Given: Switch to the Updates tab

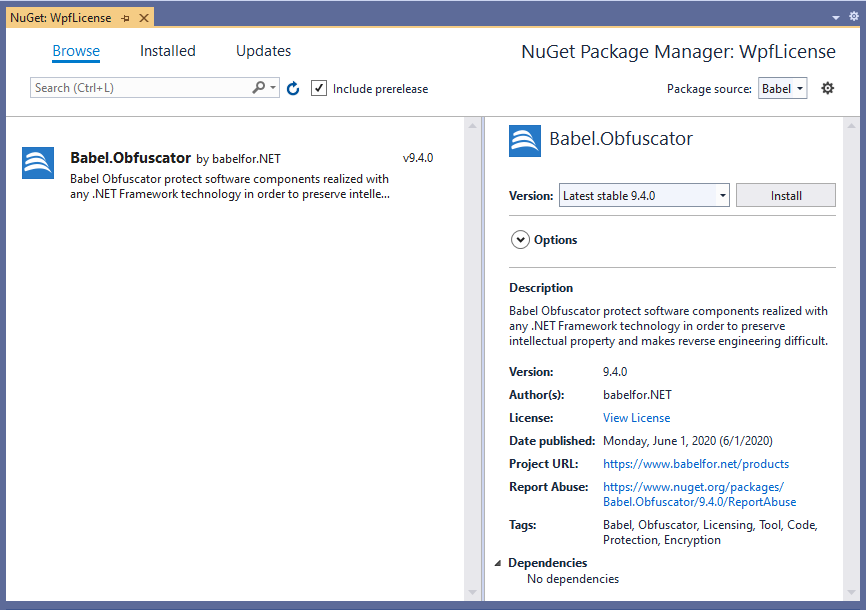Looking at the screenshot, I should [263, 51].
